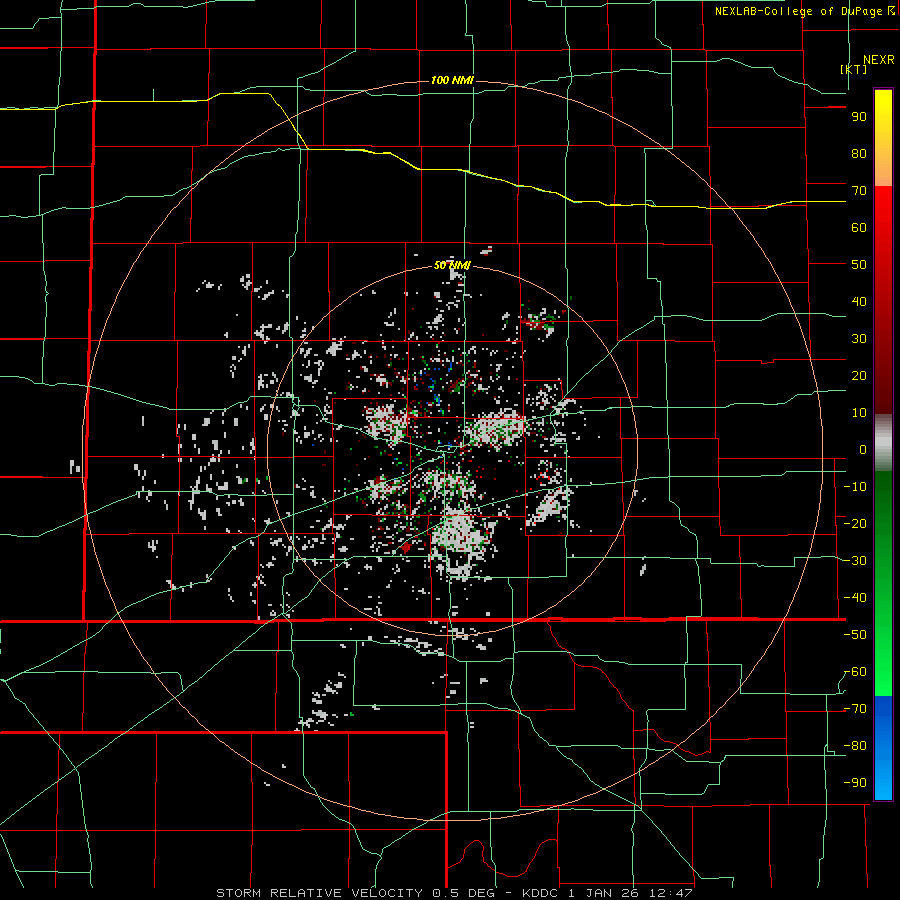Image resolution: width=900 pixels, height=900 pixels.
Task: Pick the green band of the color bar
Action: click(x=883, y=584)
